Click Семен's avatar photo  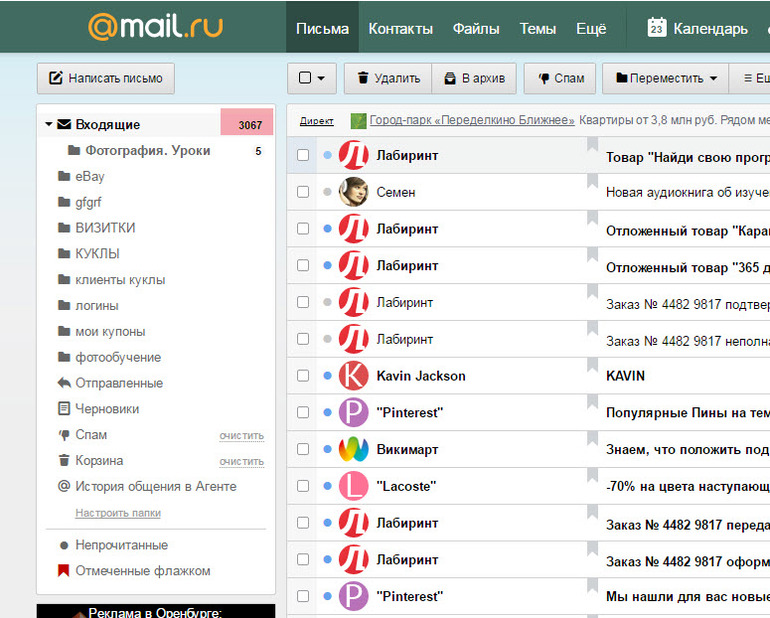click(354, 192)
